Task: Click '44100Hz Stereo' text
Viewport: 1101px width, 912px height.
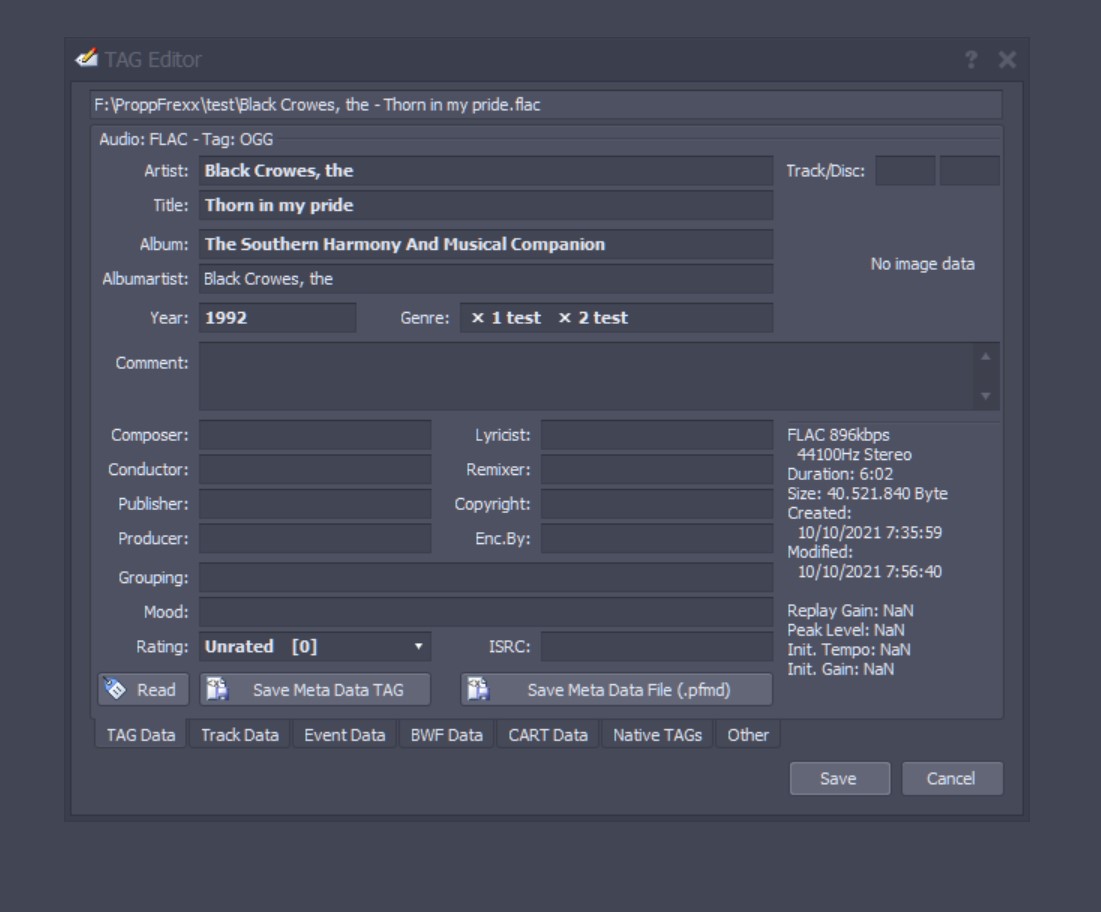Action: 855,454
